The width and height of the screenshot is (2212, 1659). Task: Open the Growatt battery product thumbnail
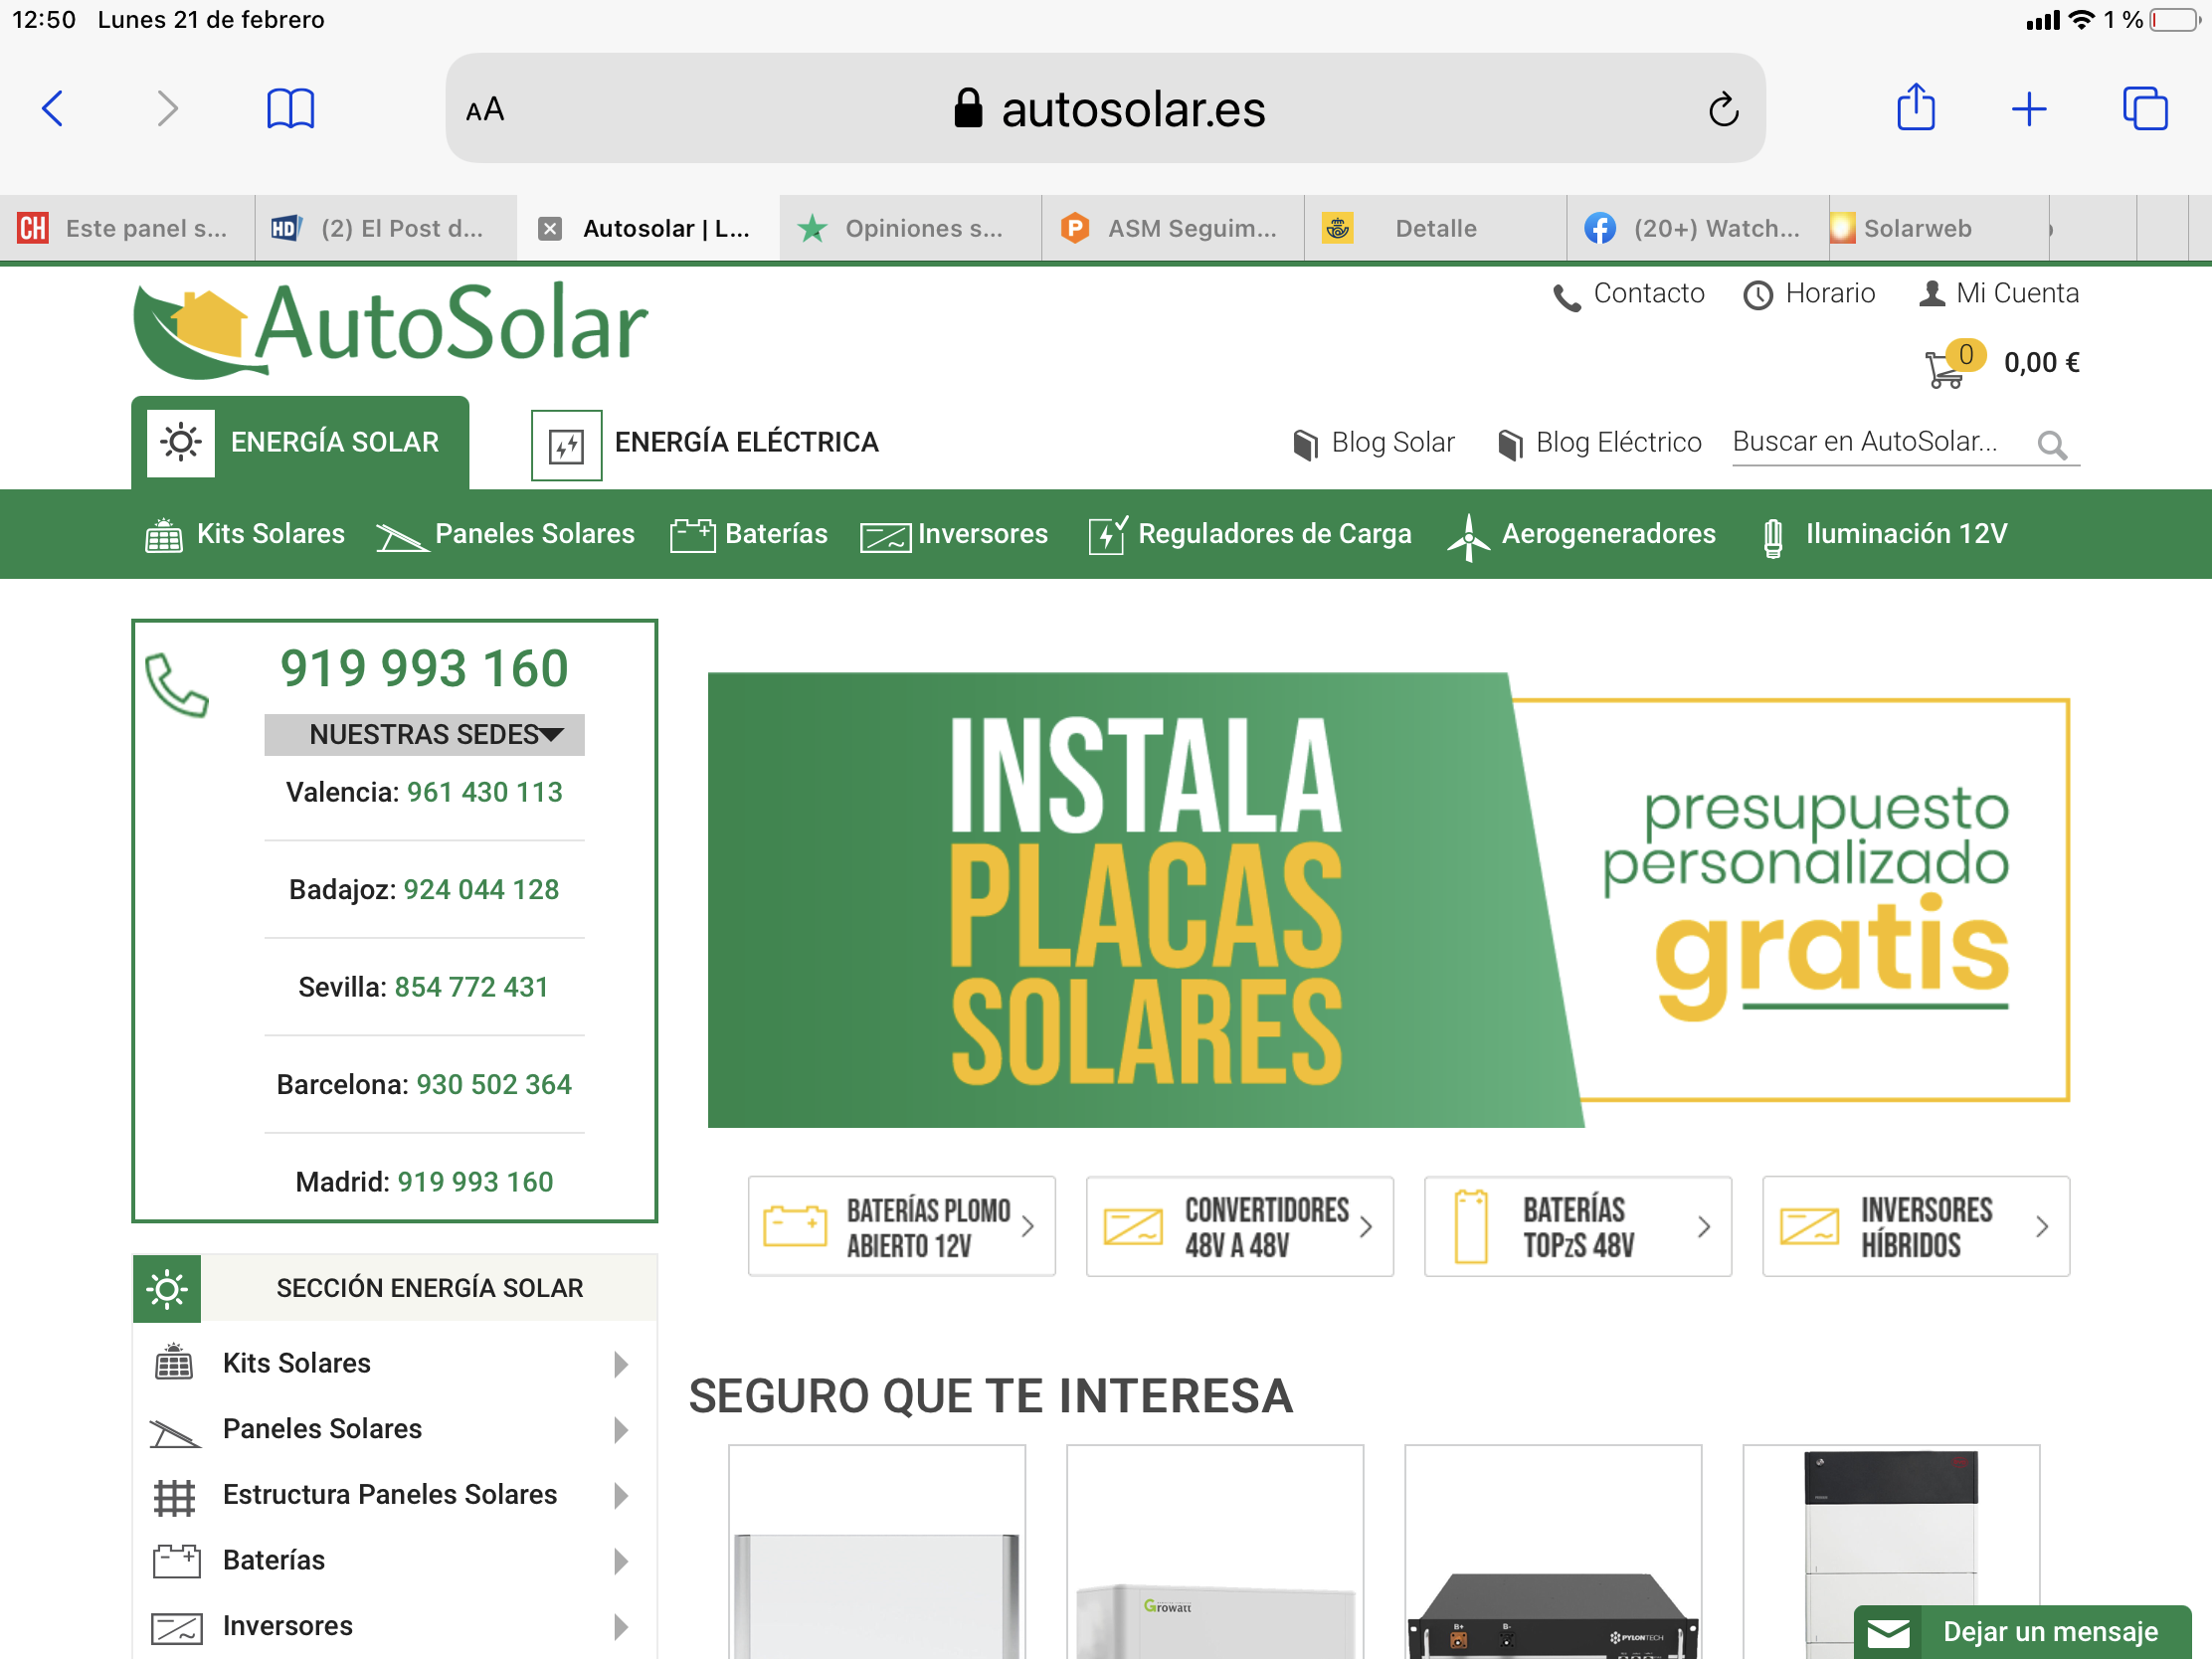pyautogui.click(x=1214, y=1552)
